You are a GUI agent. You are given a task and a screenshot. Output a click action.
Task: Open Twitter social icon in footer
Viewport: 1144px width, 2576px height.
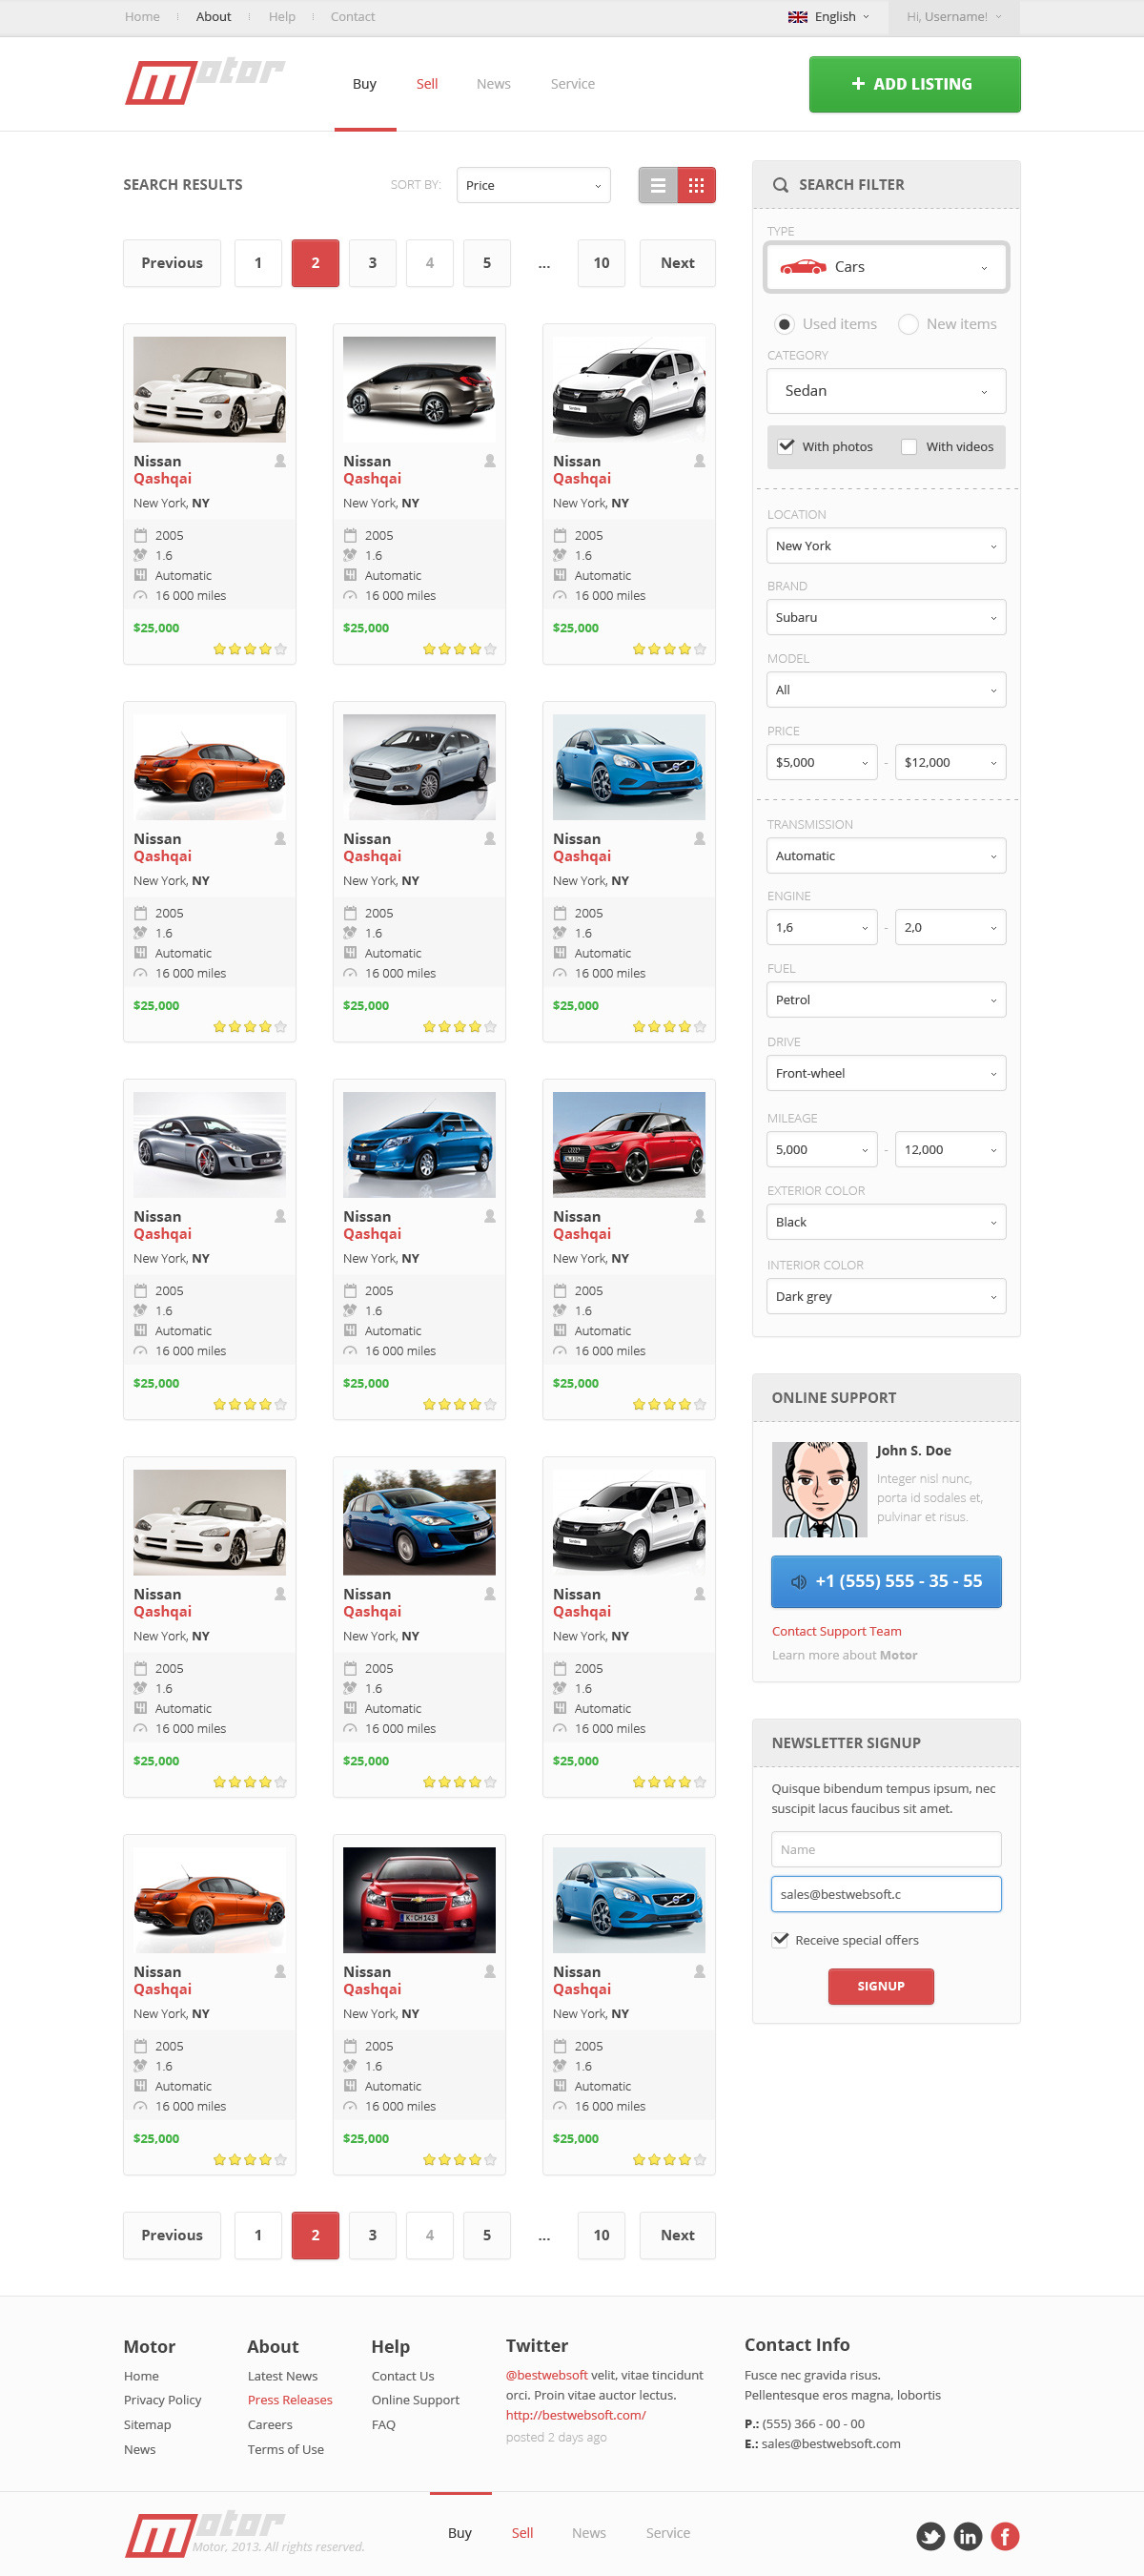tap(930, 2535)
